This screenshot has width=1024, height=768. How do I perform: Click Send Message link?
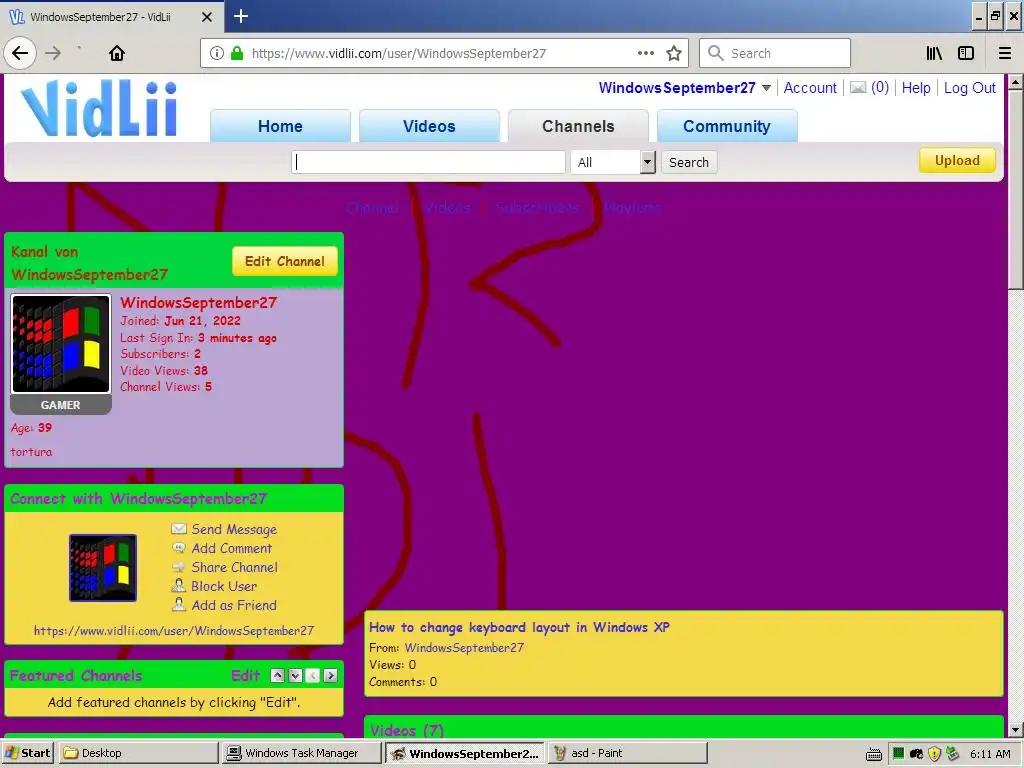[234, 529]
